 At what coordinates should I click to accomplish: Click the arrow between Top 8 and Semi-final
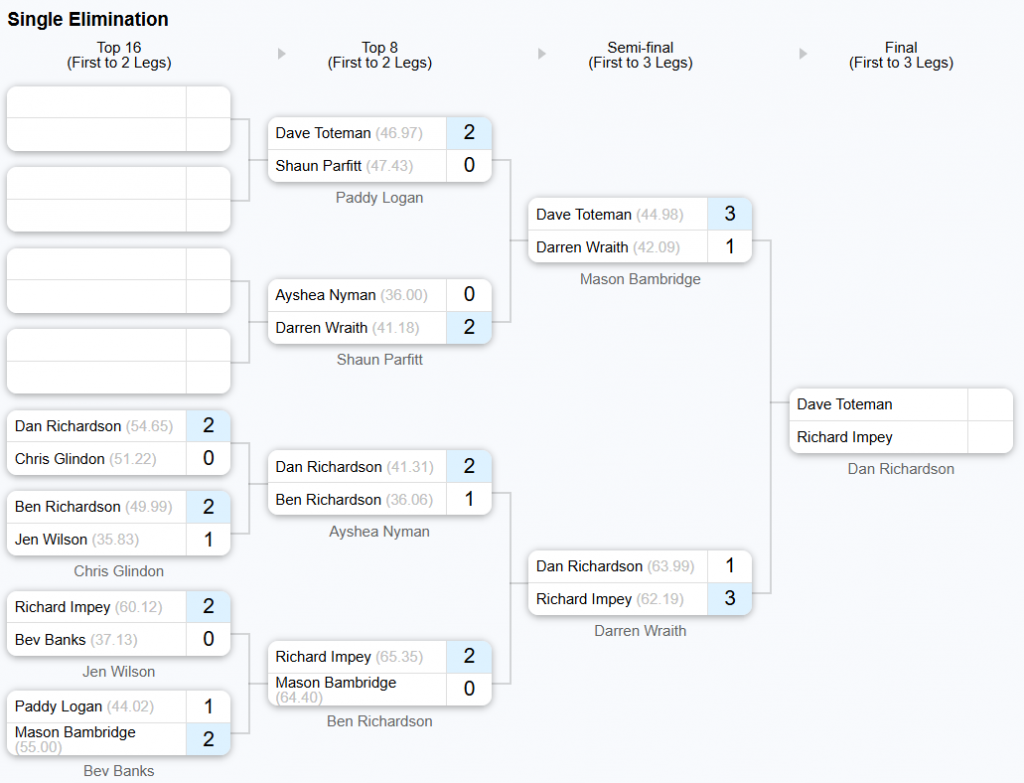542,54
